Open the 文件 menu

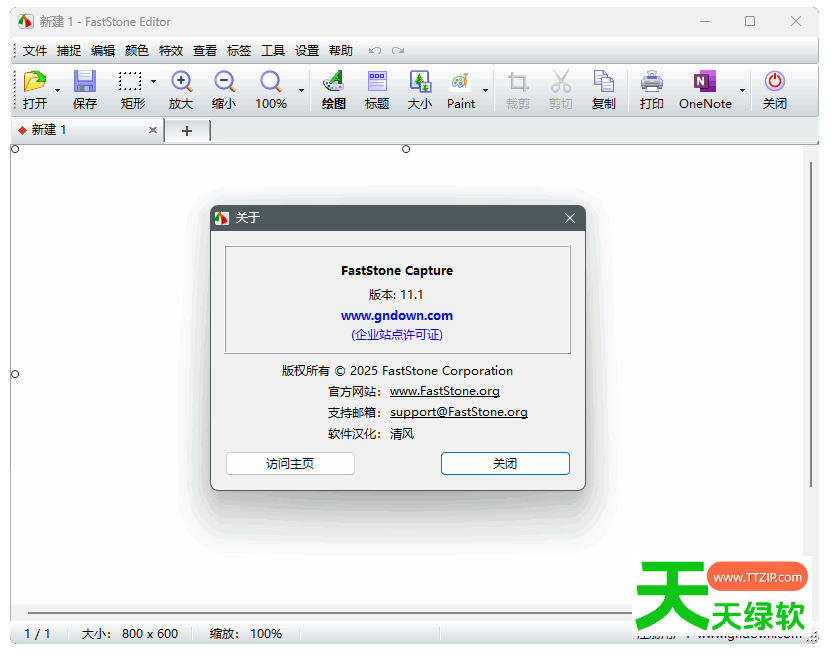(35, 51)
